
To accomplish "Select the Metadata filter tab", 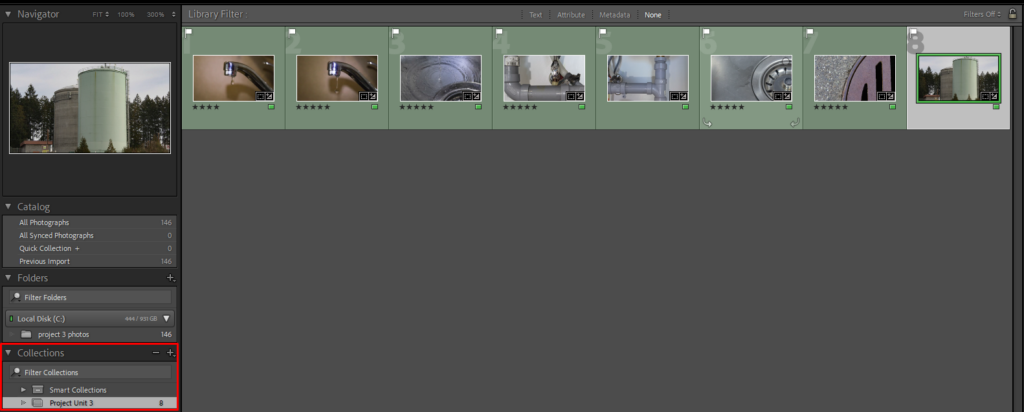I will click(614, 15).
